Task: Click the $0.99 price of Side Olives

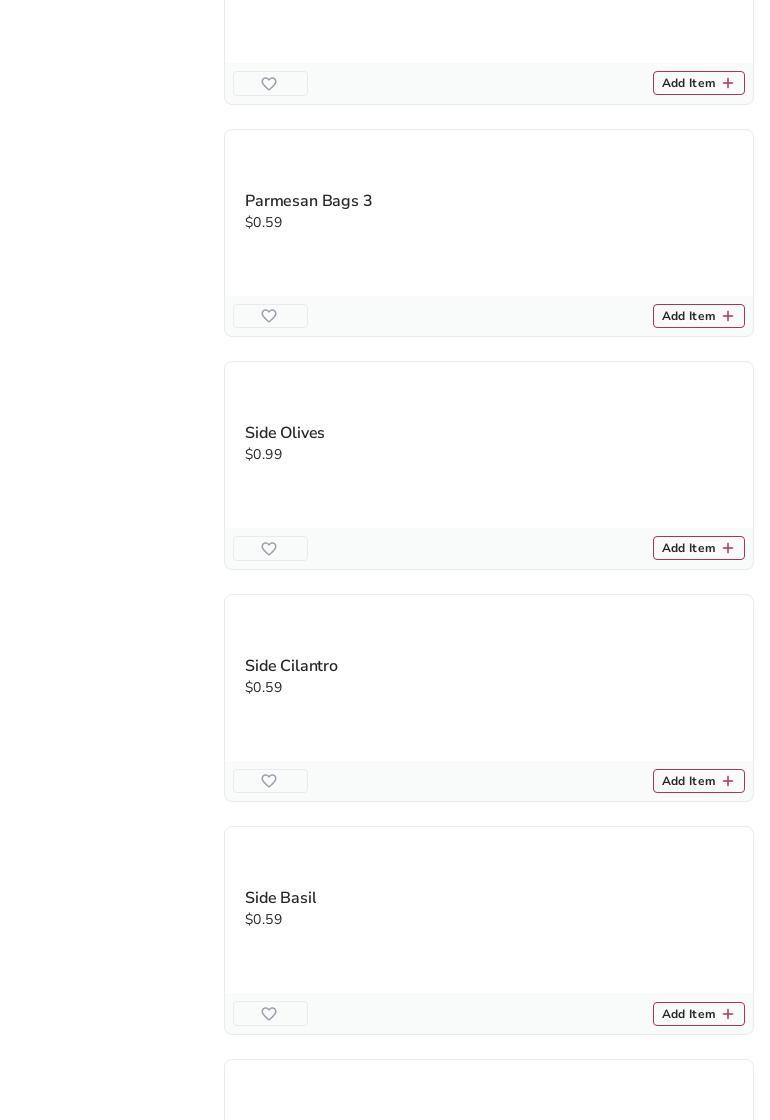Action: [x=264, y=455]
